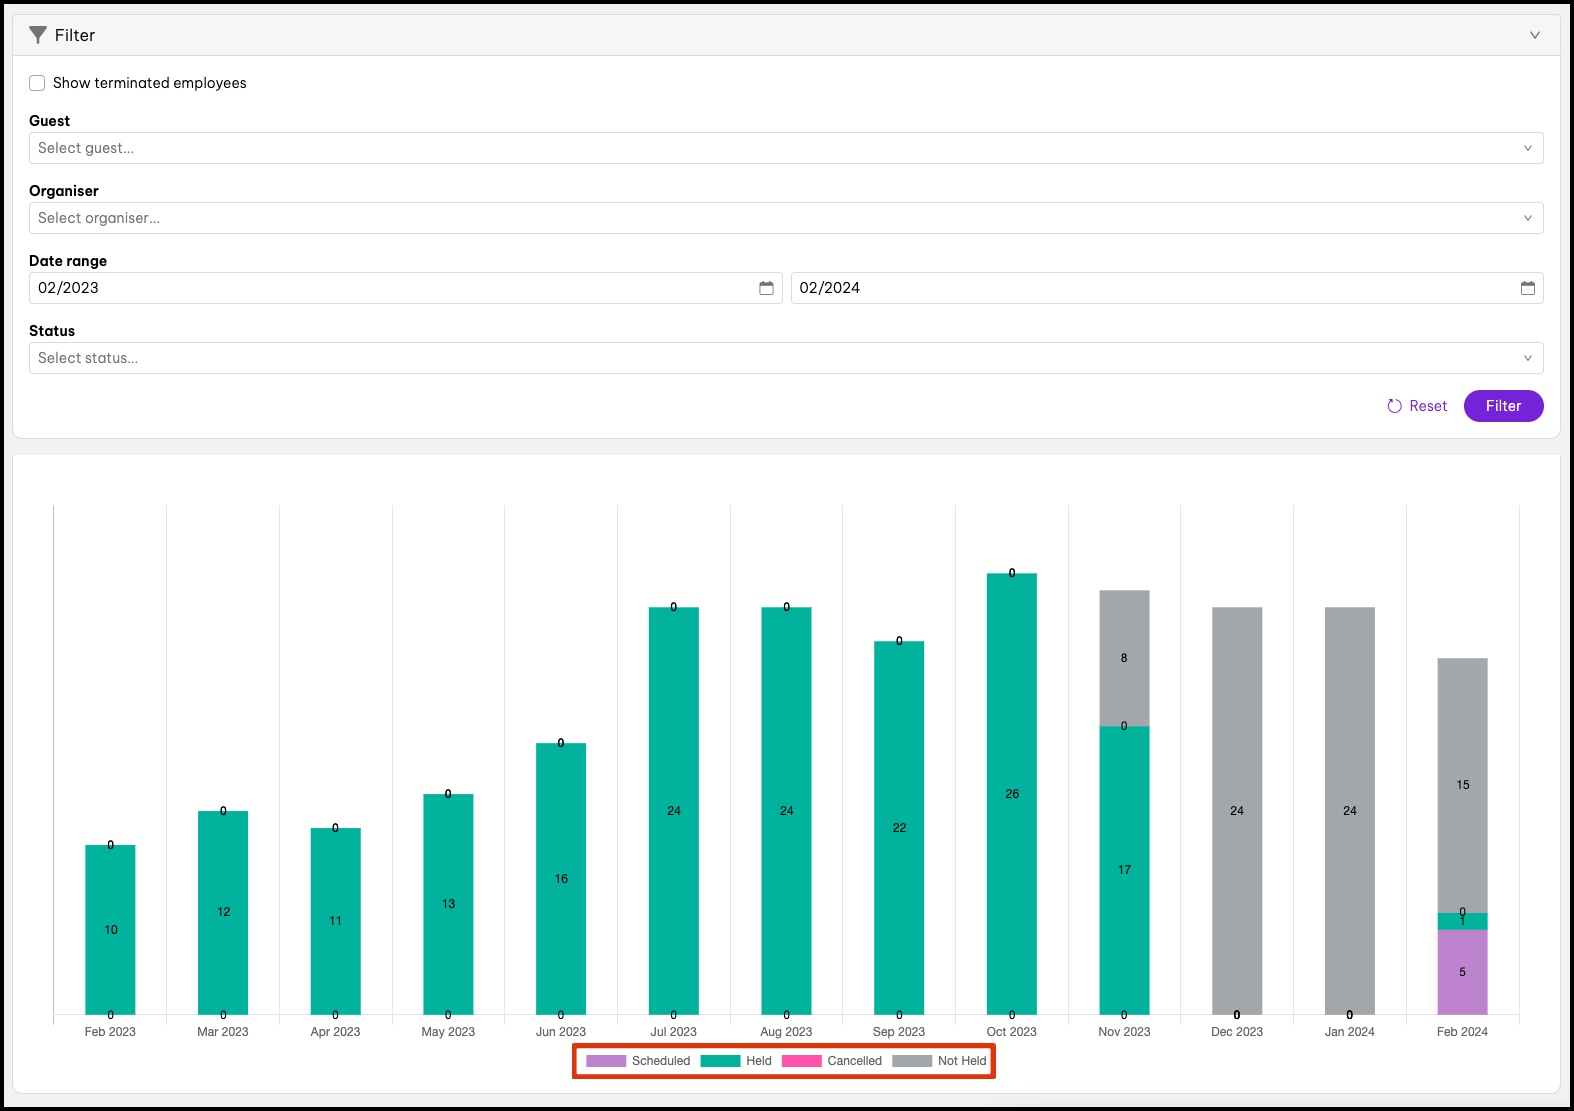This screenshot has height=1111, width=1574.
Task: Toggle Cancelled series in chart legend
Action: (x=832, y=1061)
